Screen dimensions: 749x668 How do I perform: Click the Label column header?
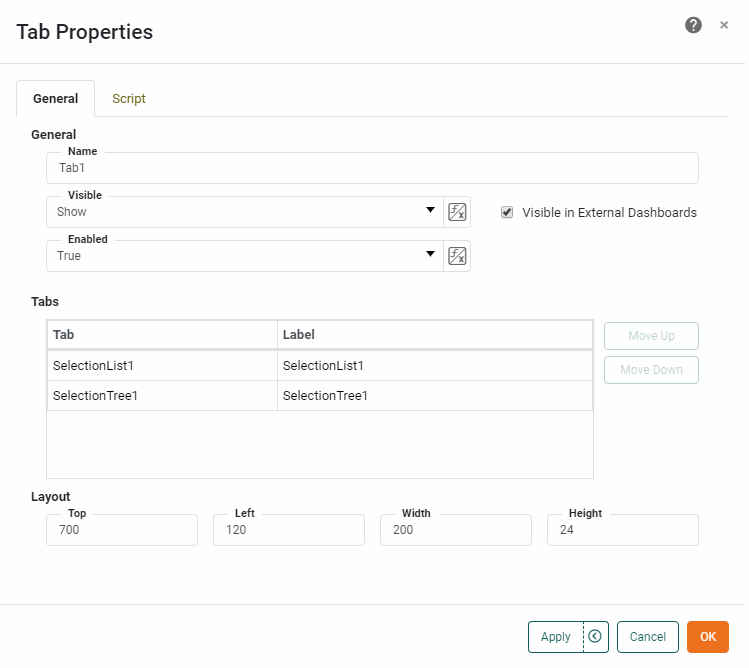coord(435,334)
